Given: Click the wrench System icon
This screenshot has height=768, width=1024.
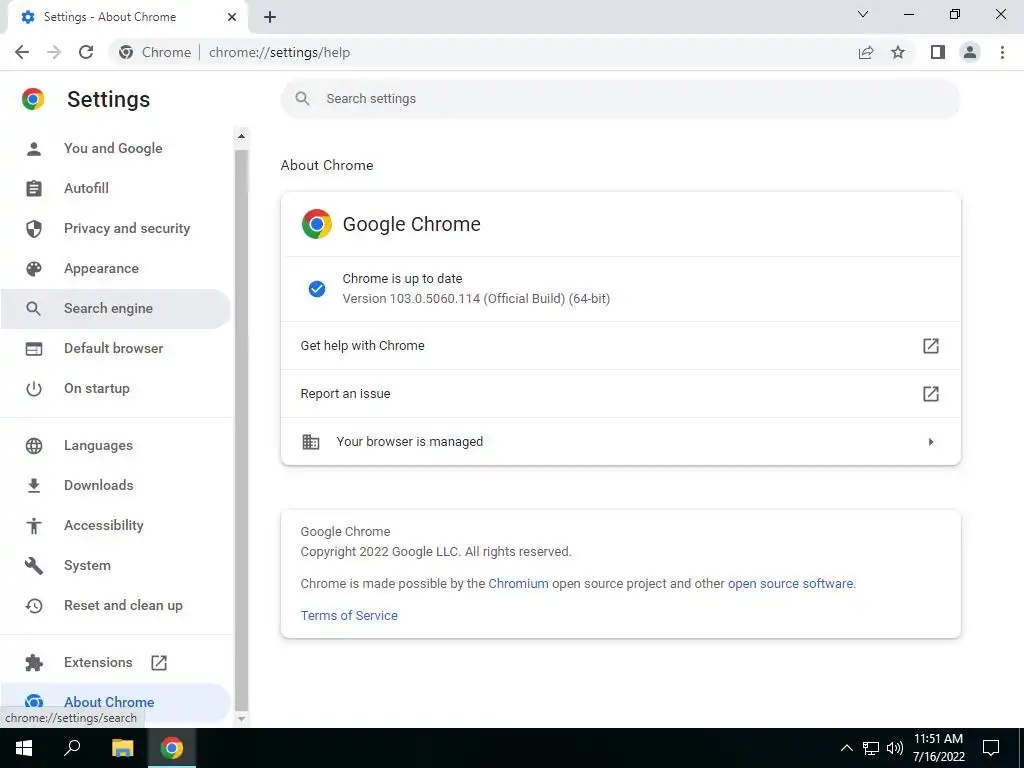Looking at the screenshot, I should click(33, 566).
